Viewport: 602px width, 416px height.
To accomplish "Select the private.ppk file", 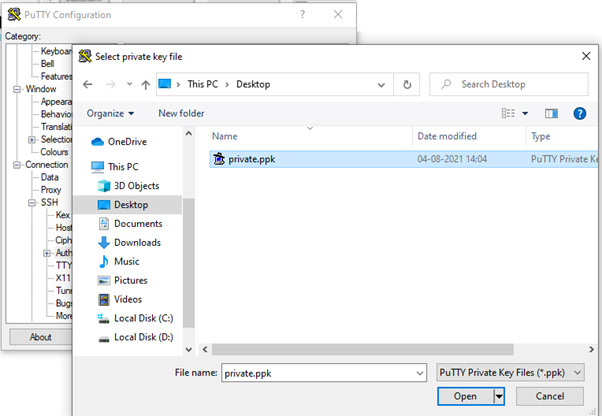I will tap(404, 159).
